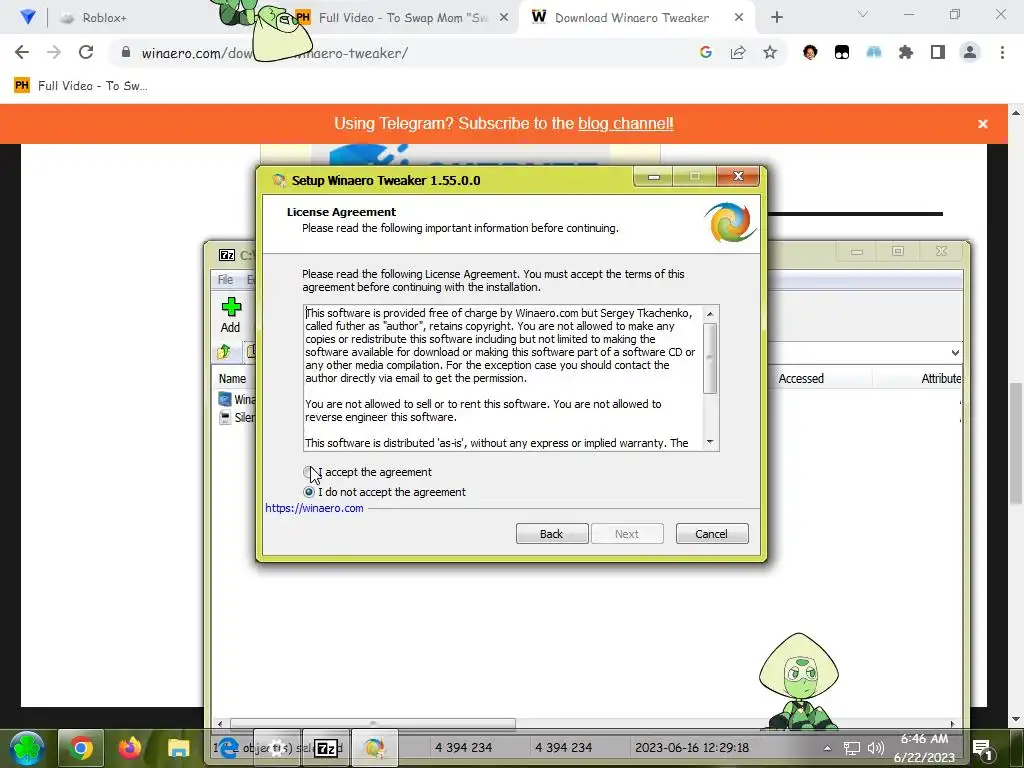Click the taskbar clock showing 6:46 AM
This screenshot has height=768, width=1024.
point(924,748)
